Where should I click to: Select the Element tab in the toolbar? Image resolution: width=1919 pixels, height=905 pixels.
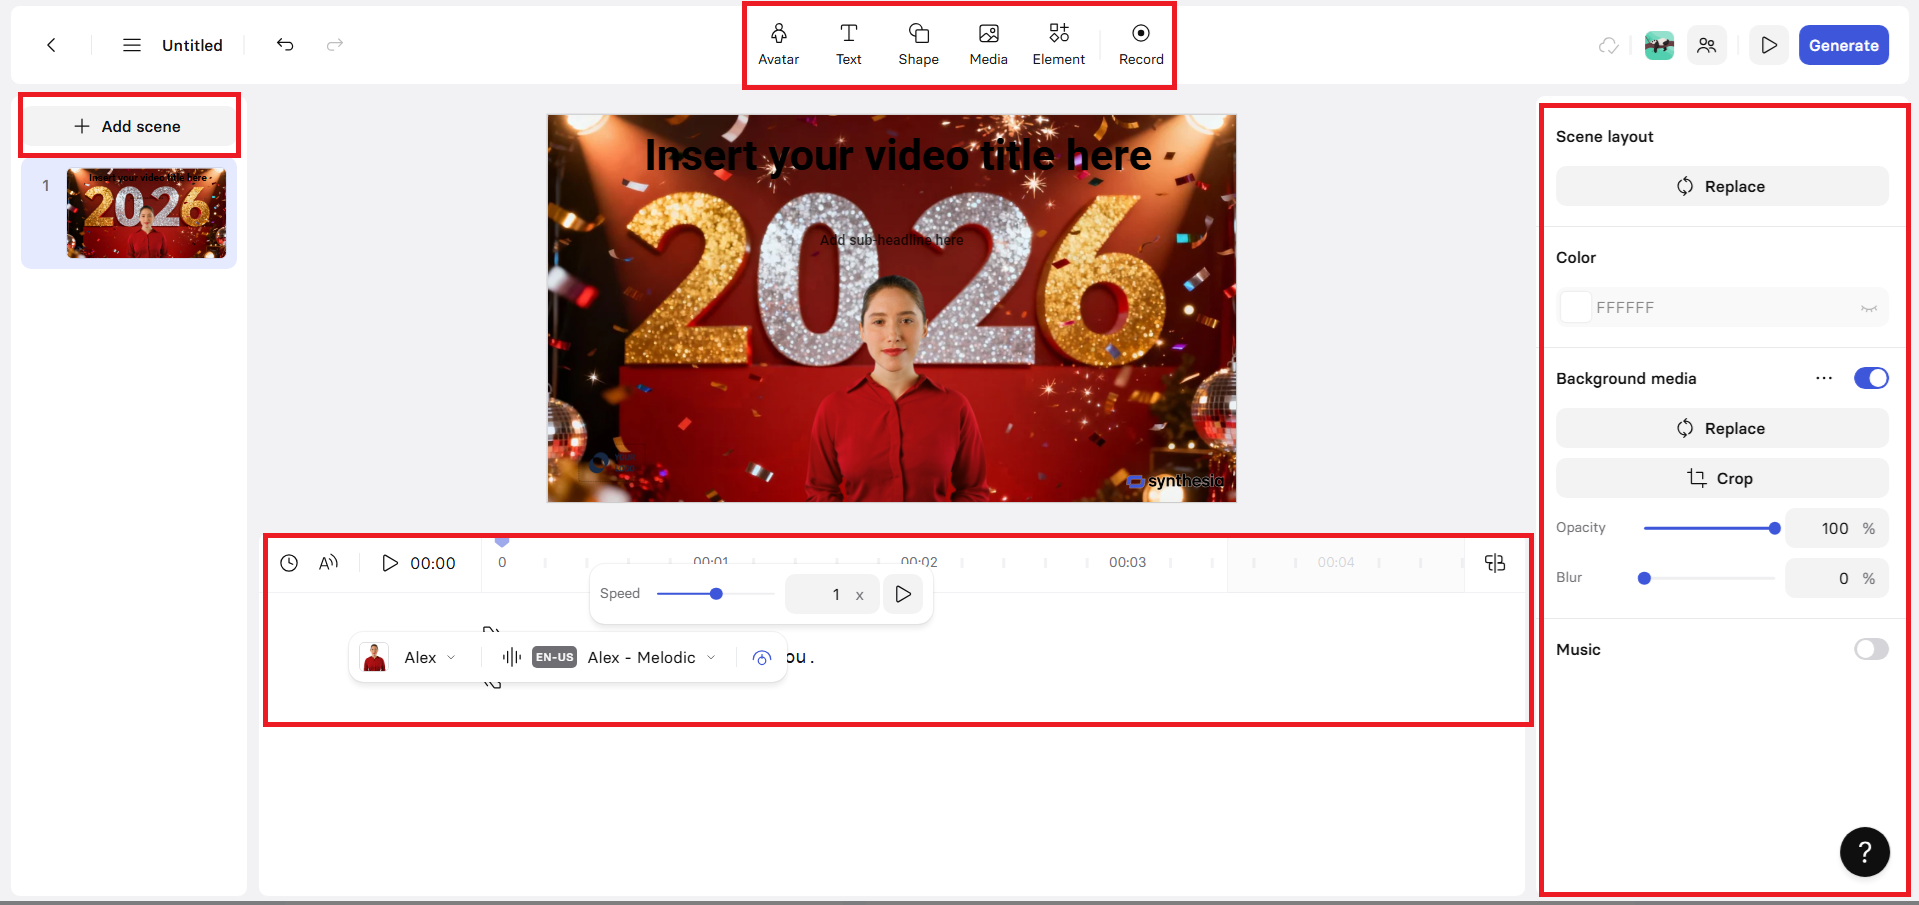click(x=1059, y=44)
